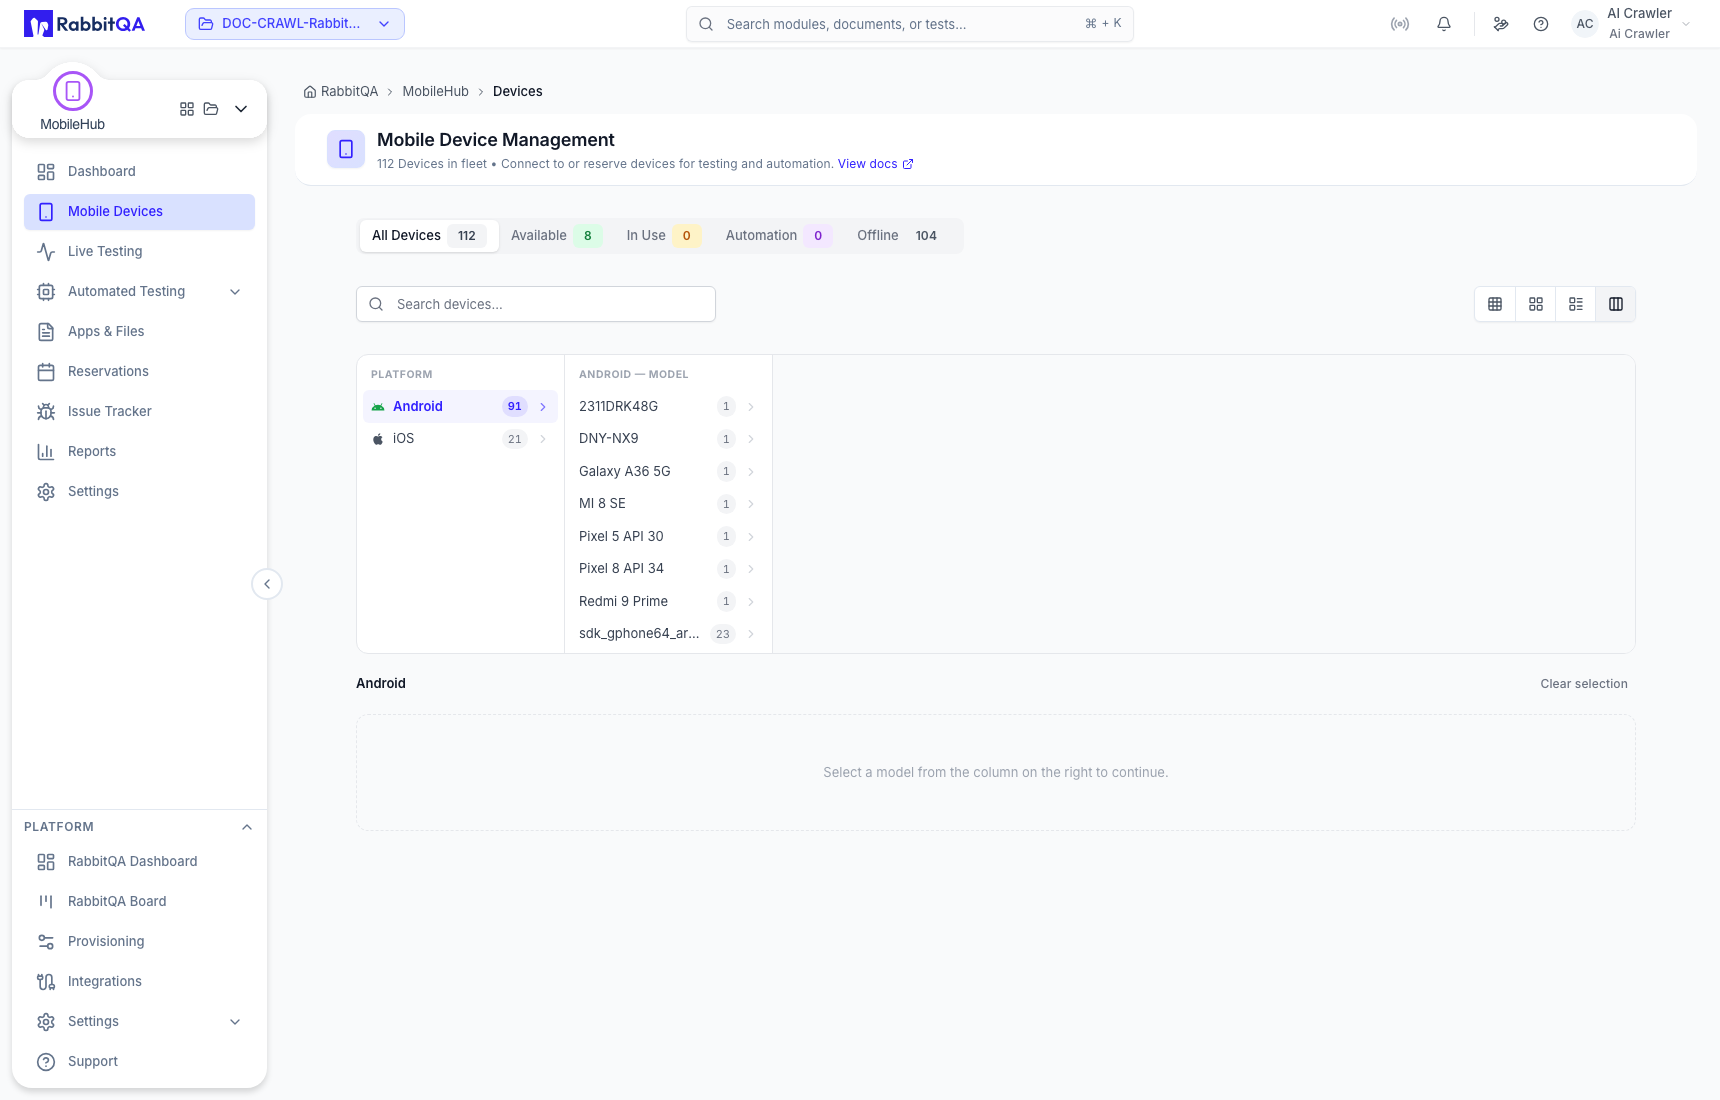Click the Reservations calendar icon
Viewport: 1720px width, 1100px height.
[46, 372]
